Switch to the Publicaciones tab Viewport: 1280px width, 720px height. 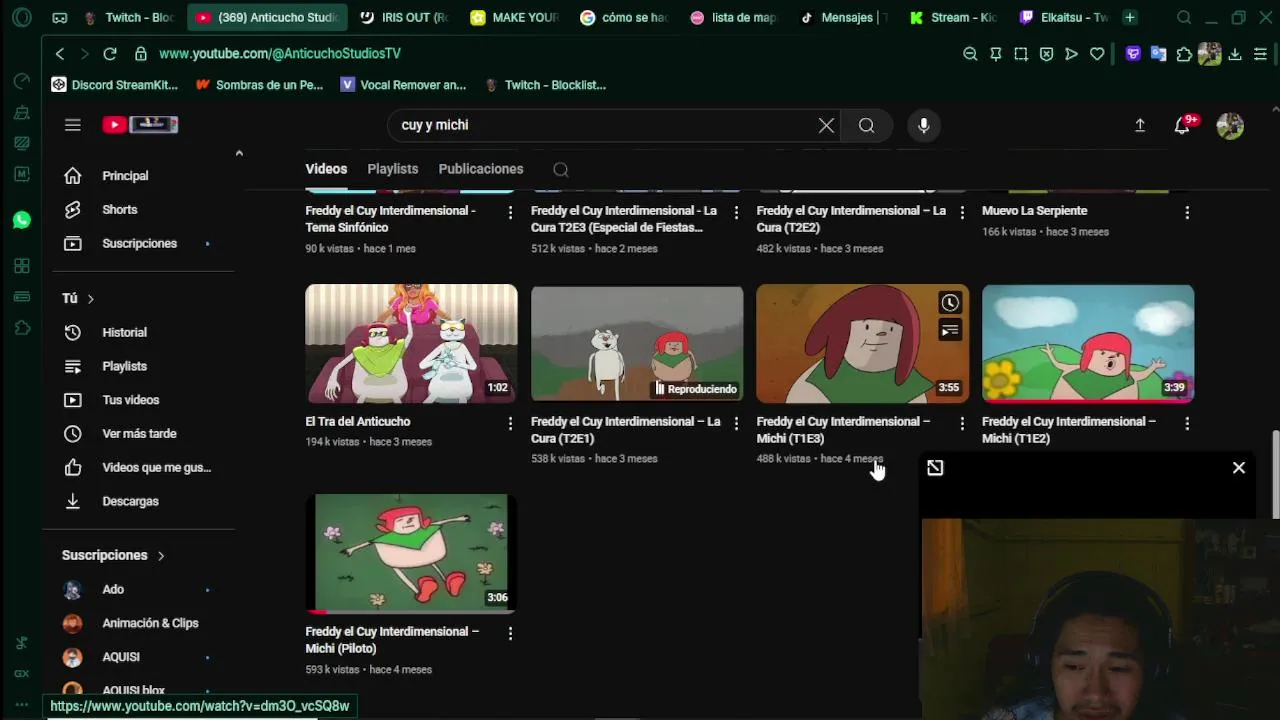pyautogui.click(x=481, y=169)
